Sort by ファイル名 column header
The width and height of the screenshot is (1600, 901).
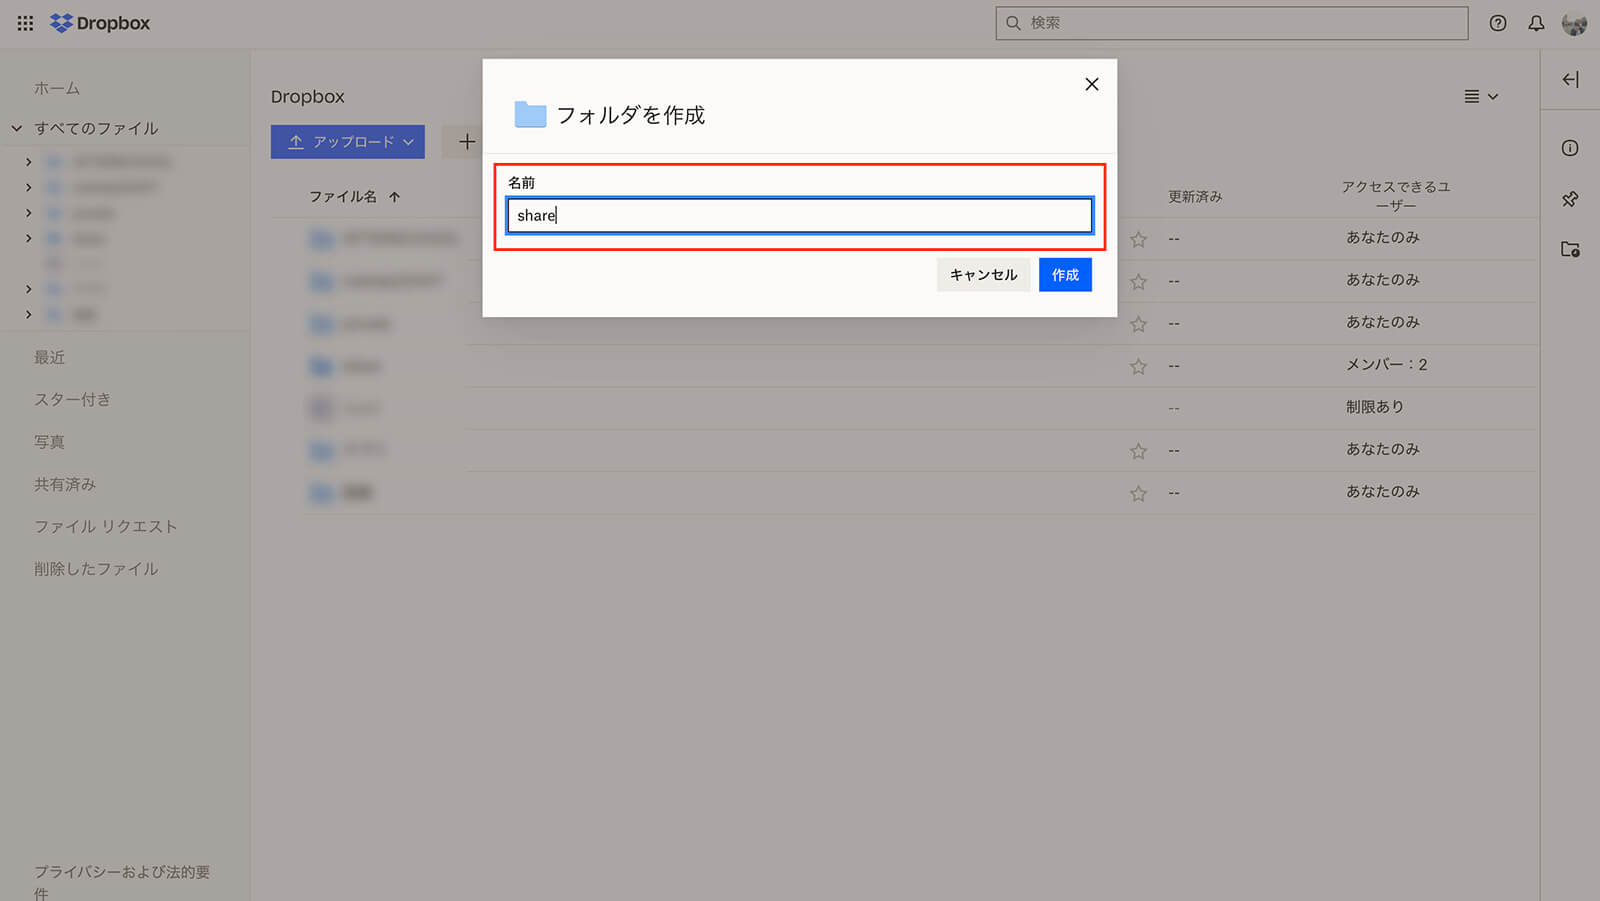coord(354,197)
